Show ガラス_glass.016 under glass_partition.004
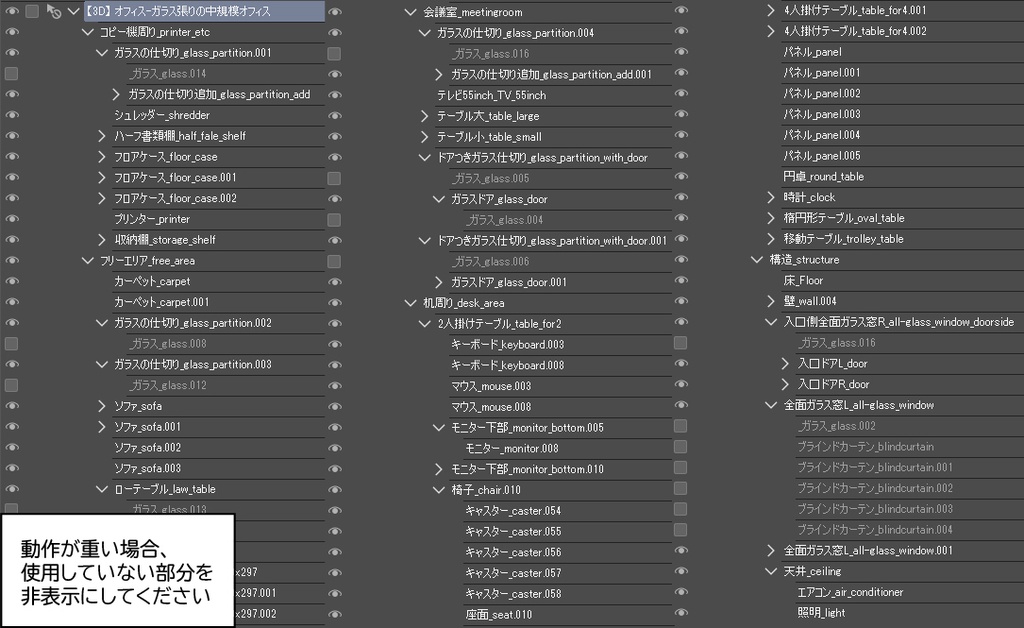Screen dimensions: 1024x628 [334, 54]
